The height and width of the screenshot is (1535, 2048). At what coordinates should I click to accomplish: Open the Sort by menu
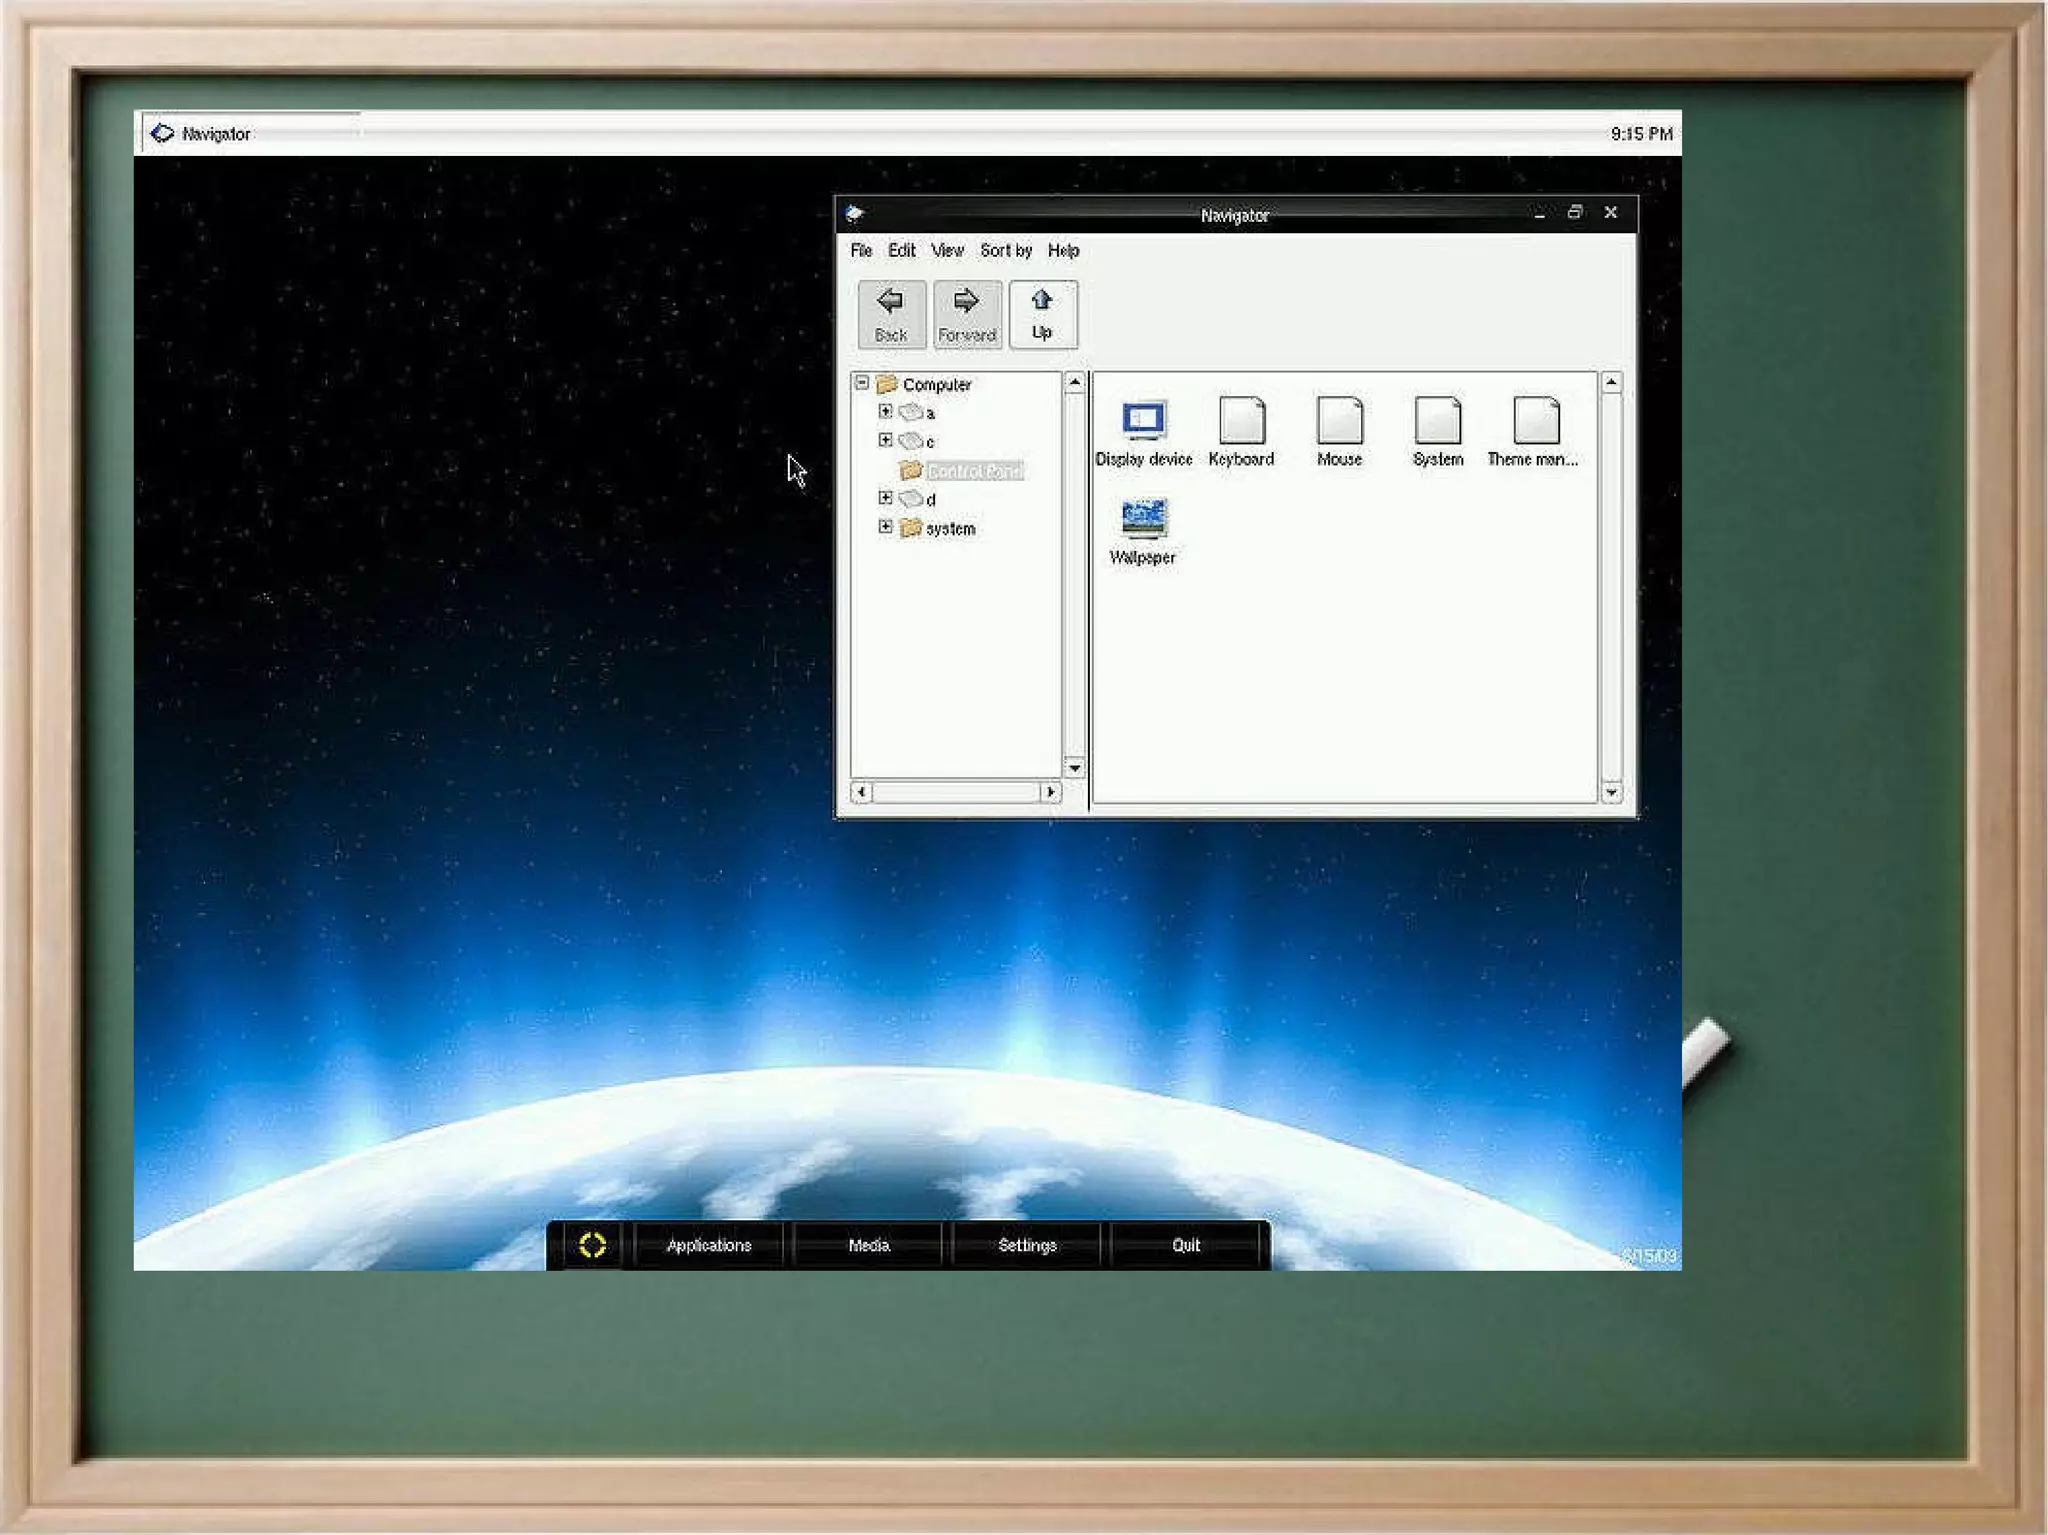(x=1005, y=251)
